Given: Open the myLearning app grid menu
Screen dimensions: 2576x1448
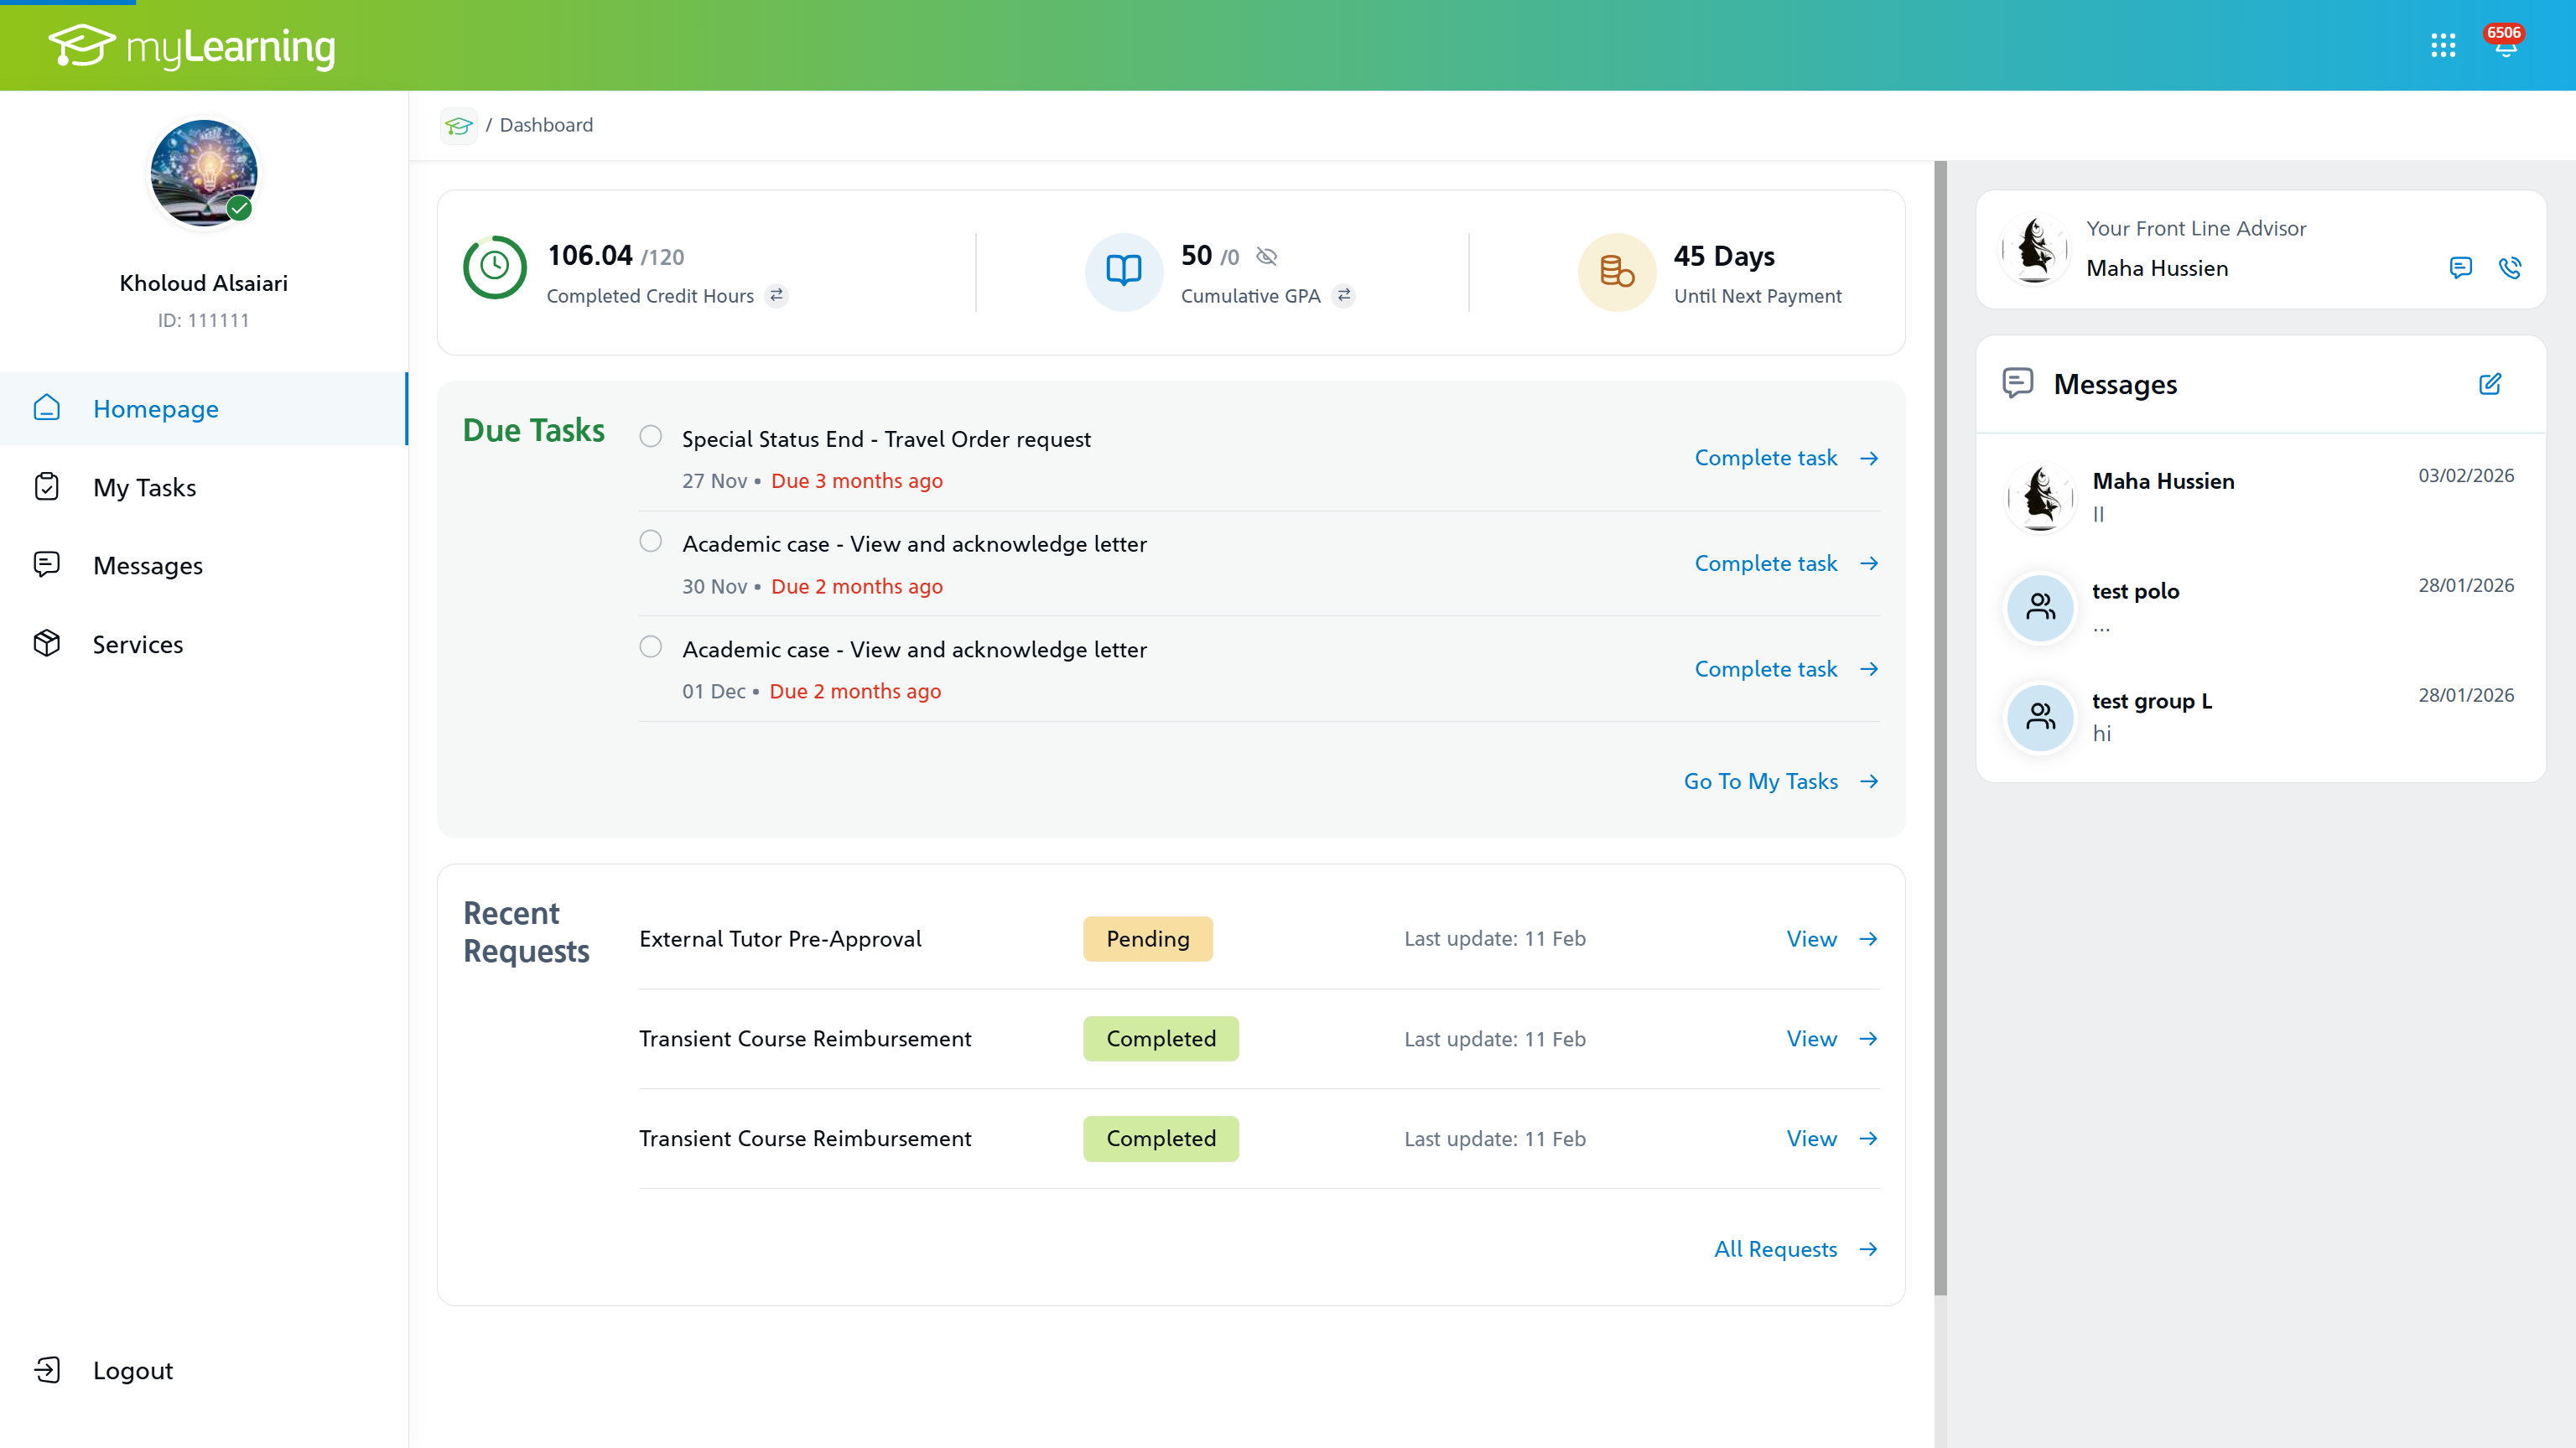Looking at the screenshot, I should click(2444, 45).
